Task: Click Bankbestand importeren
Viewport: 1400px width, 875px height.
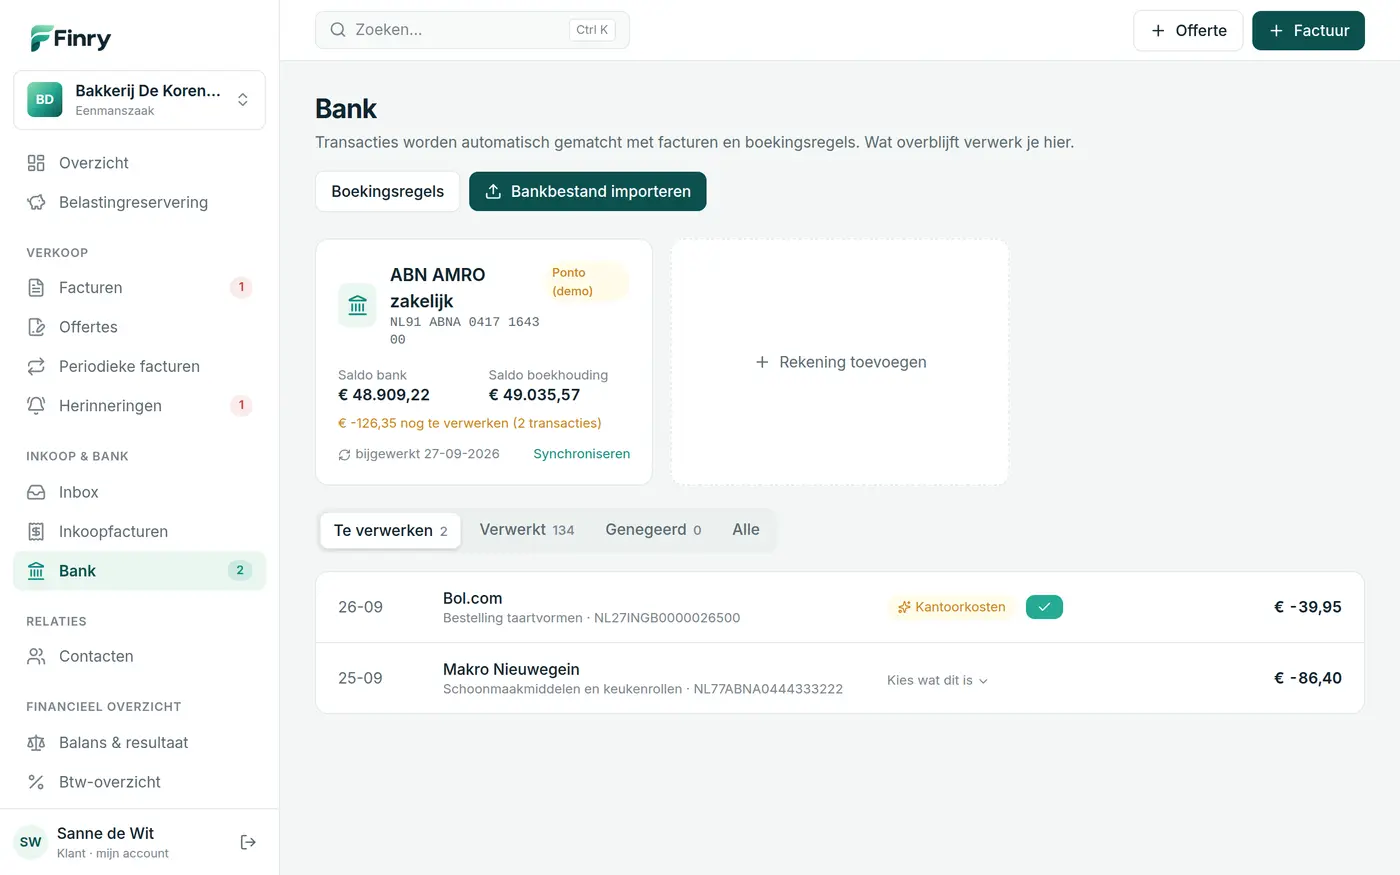Action: click(588, 191)
